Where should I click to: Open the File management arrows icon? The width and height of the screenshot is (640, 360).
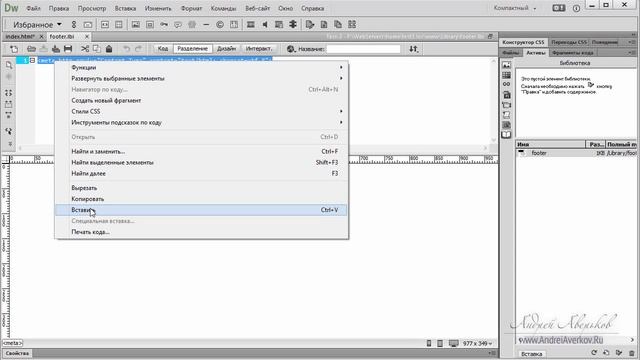413,49
